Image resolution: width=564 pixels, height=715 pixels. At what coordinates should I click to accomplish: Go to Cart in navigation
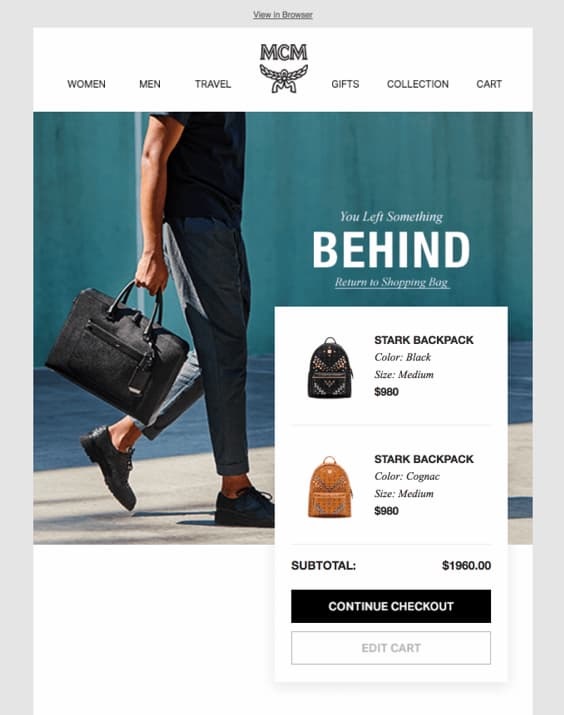489,84
